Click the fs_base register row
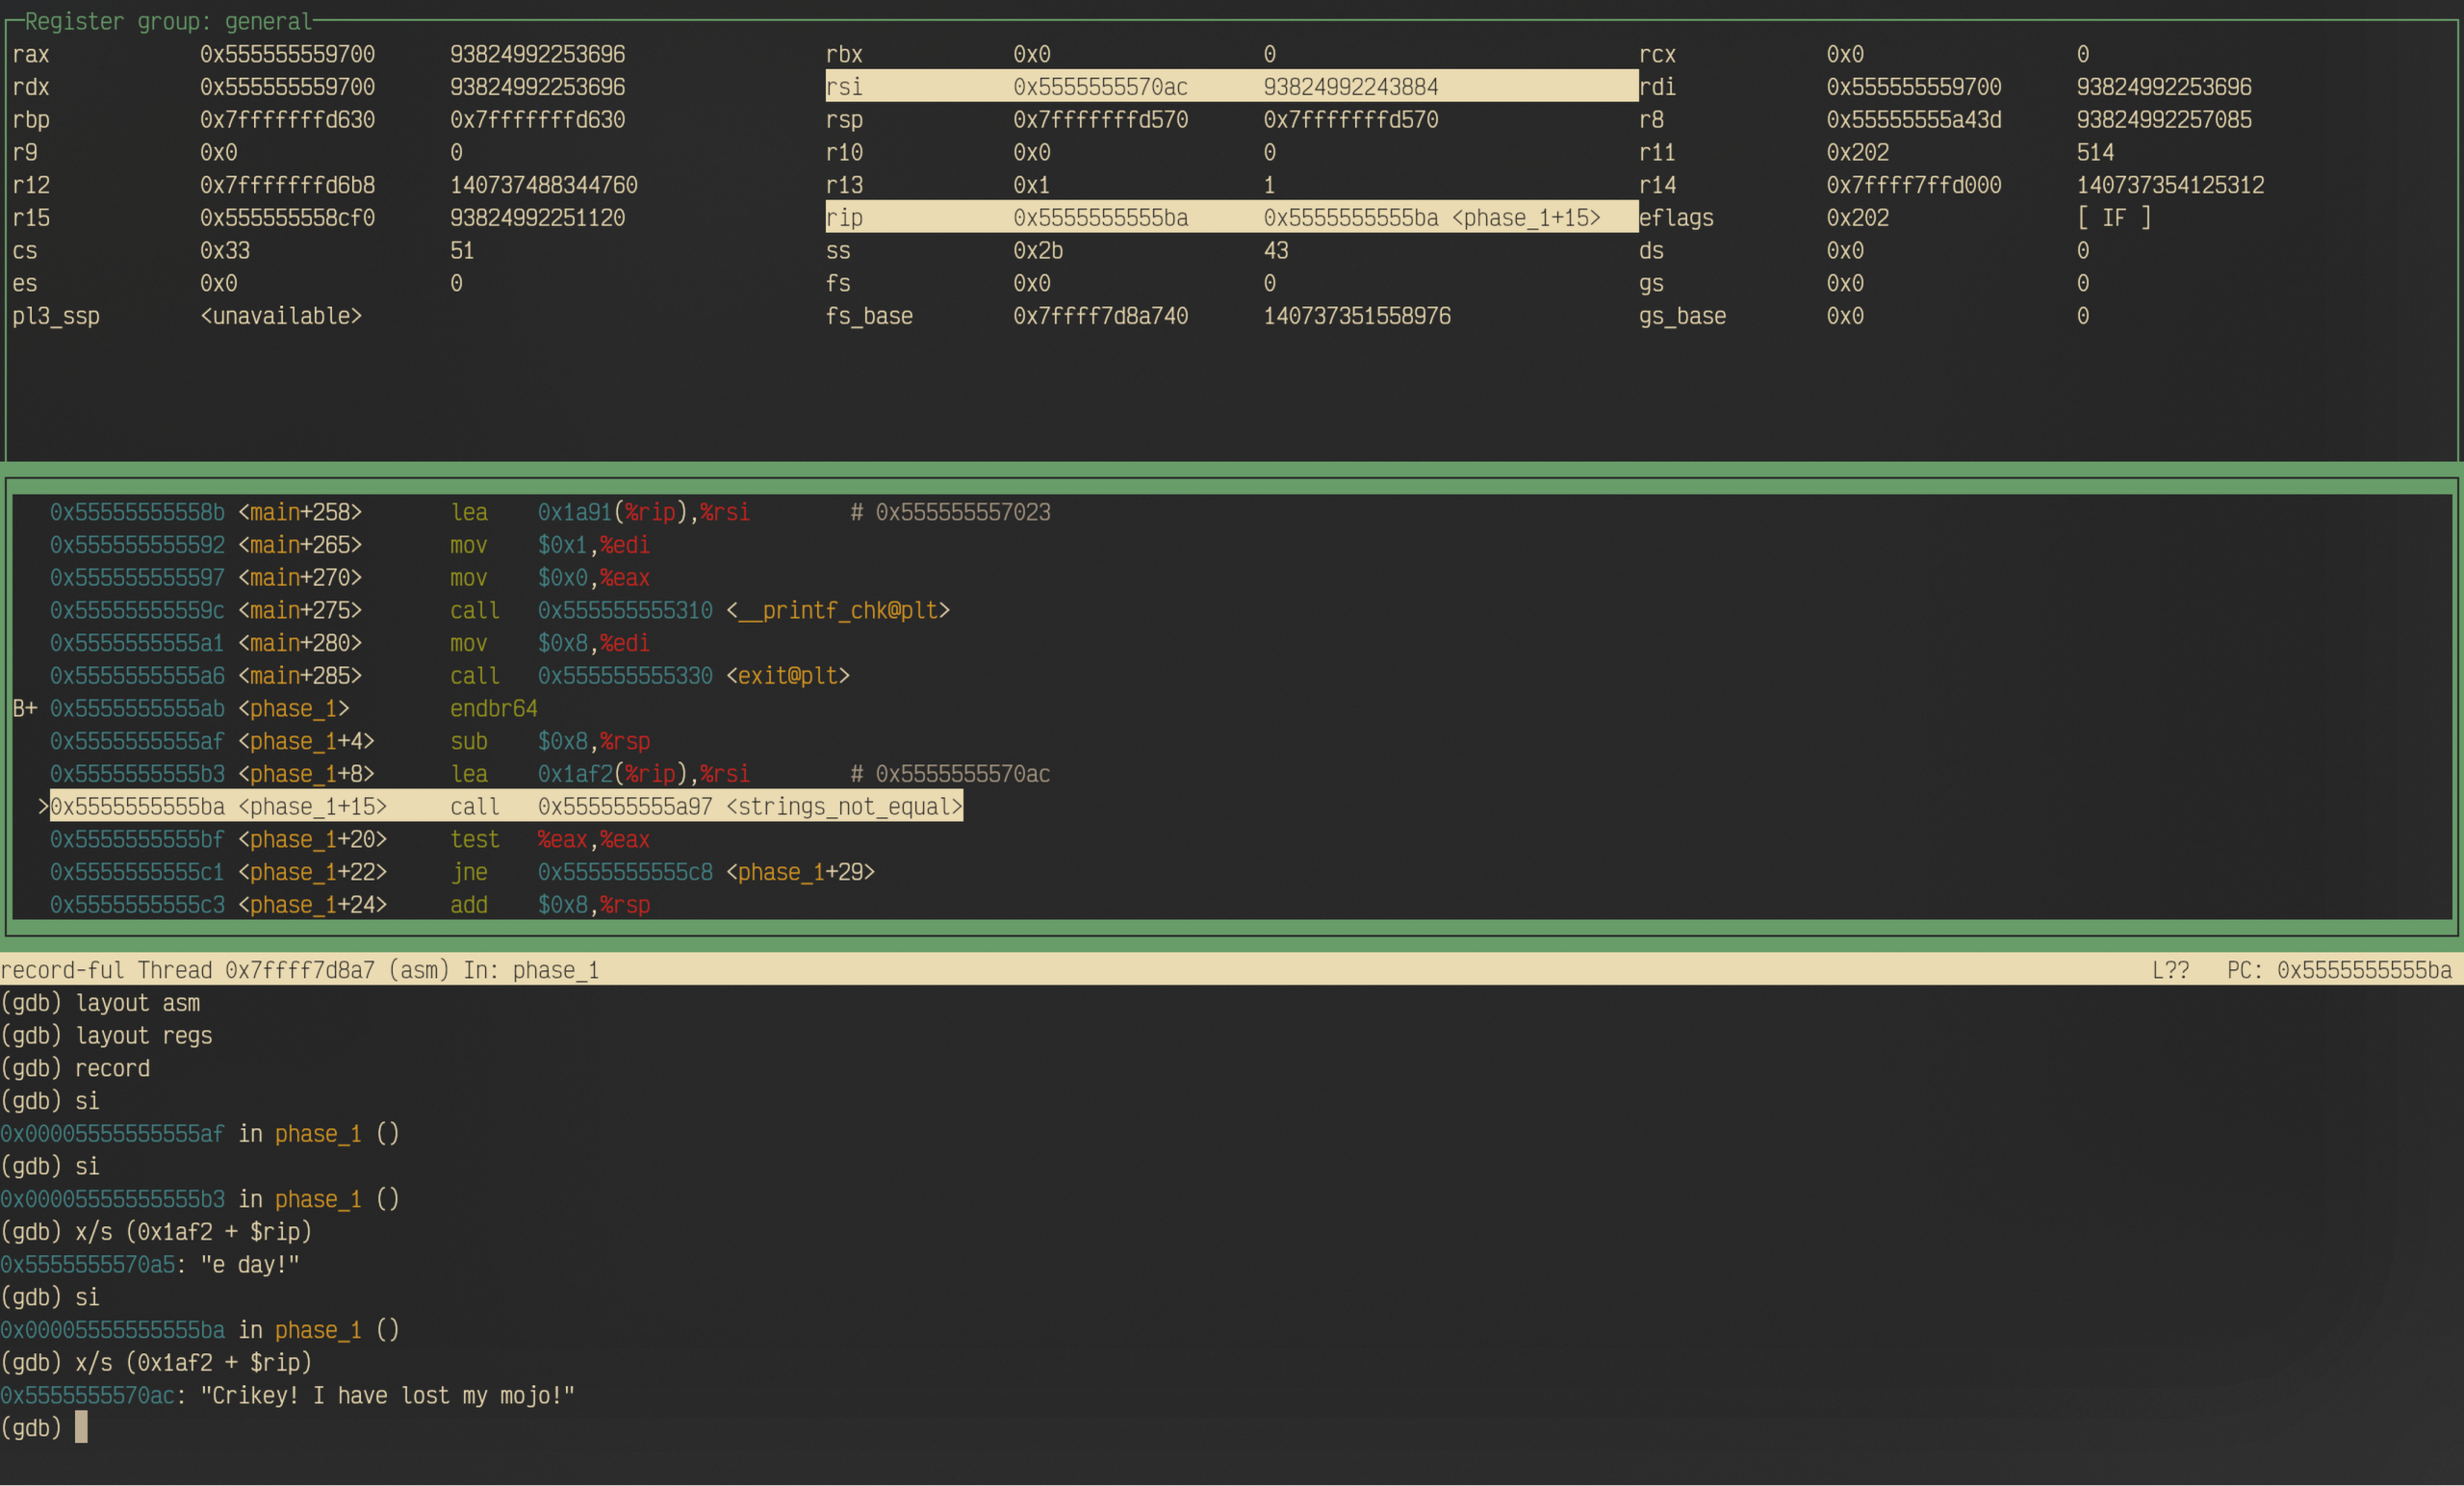This screenshot has width=2464, height=1486. pyautogui.click(x=1137, y=316)
